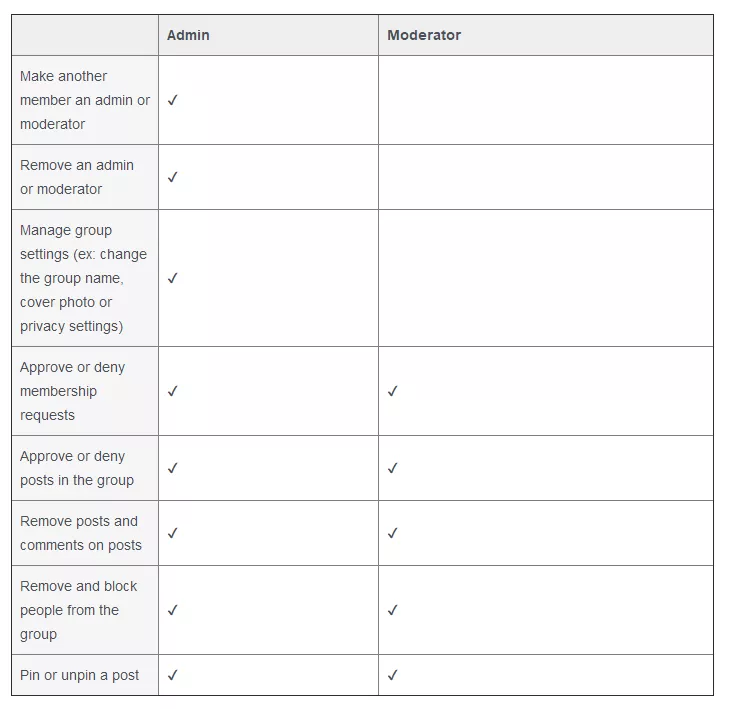Image resolution: width=730 pixels, height=709 pixels.
Task: Click Moderator checkmark for Pin or unpin
Action: coord(392,675)
